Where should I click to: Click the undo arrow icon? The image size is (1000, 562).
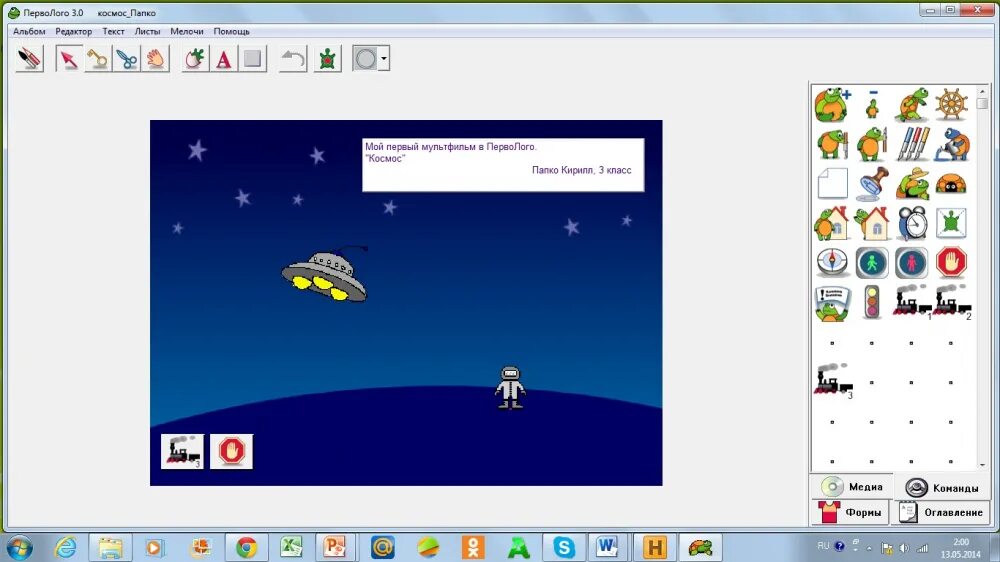click(293, 59)
